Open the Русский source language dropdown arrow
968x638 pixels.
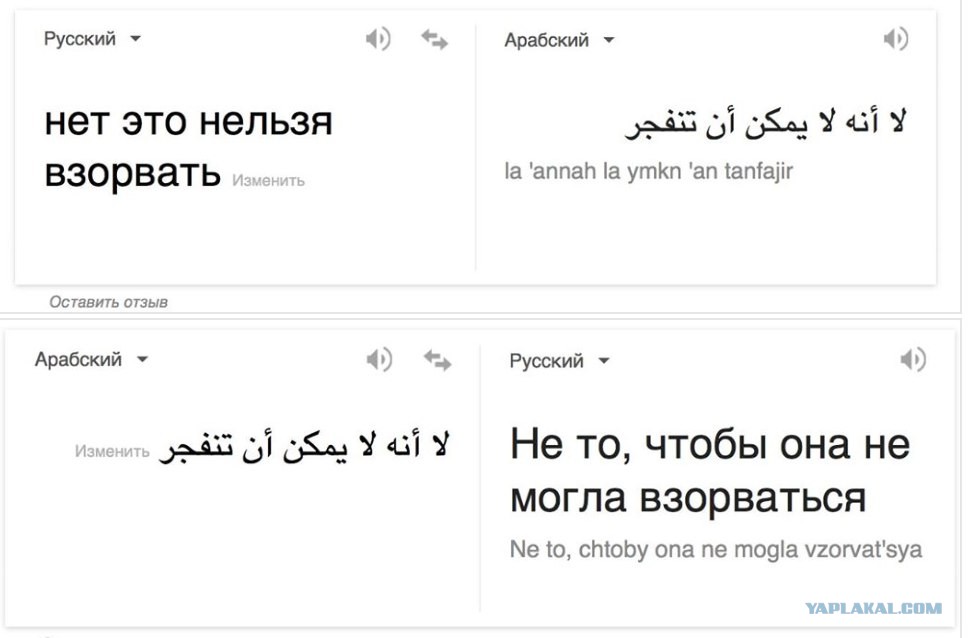(135, 39)
